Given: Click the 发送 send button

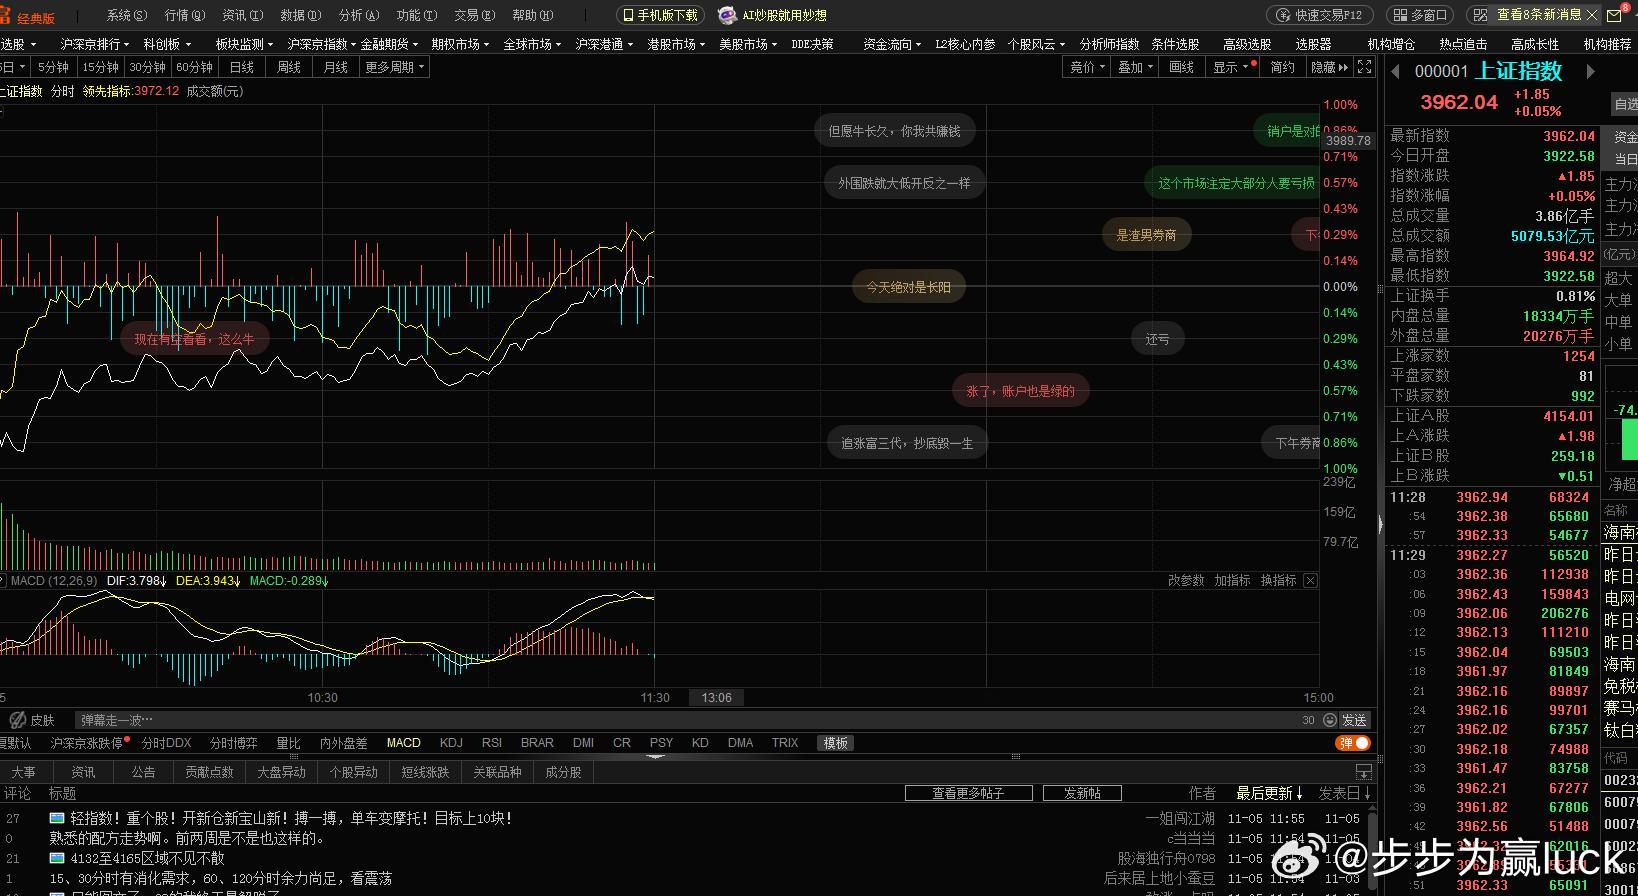Looking at the screenshot, I should [x=1354, y=720].
